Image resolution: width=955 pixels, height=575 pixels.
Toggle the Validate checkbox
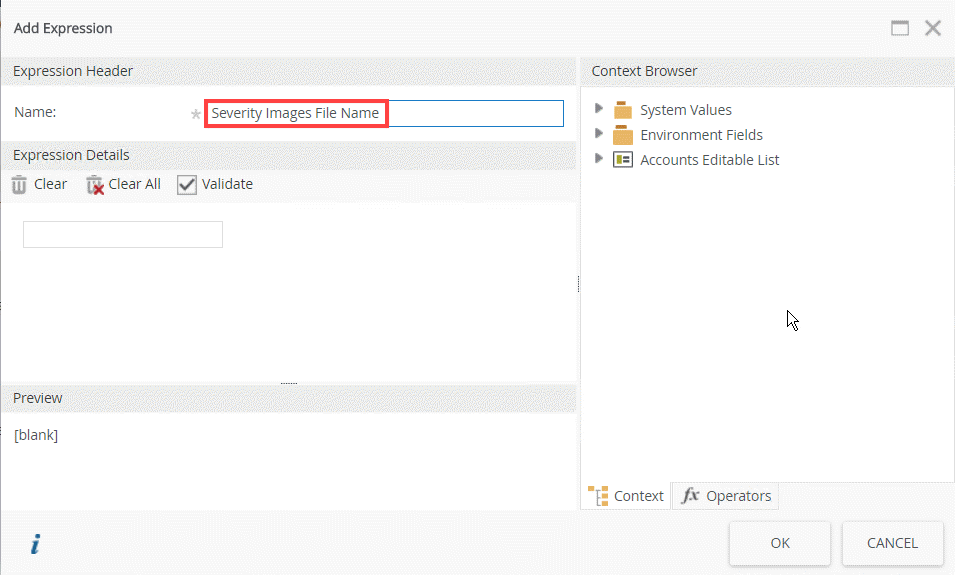[187, 185]
